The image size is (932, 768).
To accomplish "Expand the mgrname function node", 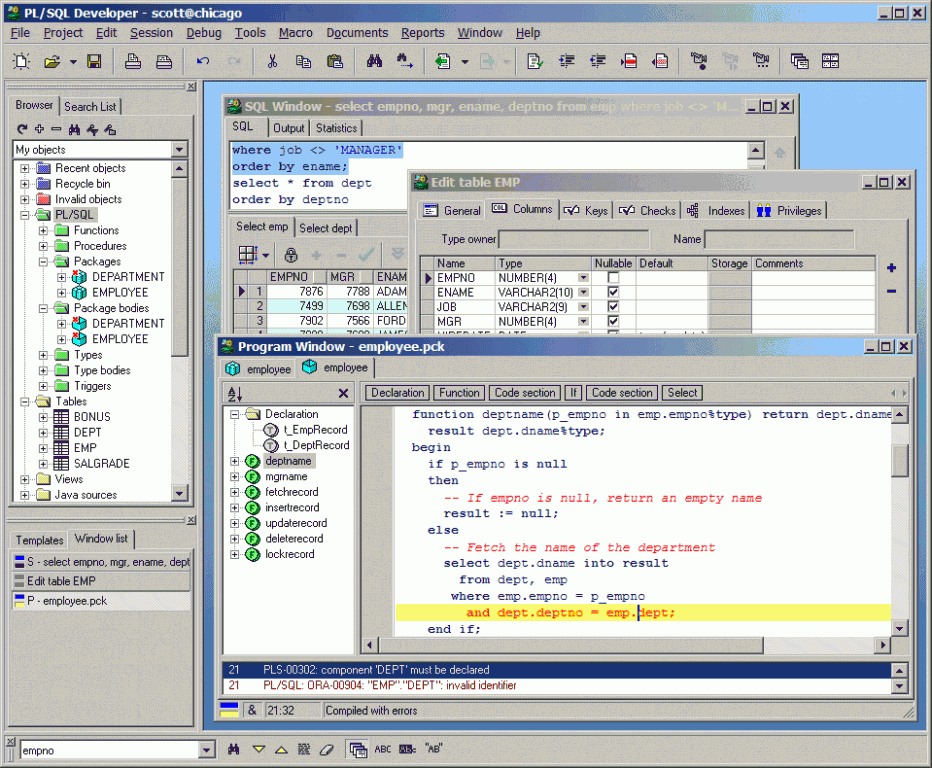I will pyautogui.click(x=235, y=477).
